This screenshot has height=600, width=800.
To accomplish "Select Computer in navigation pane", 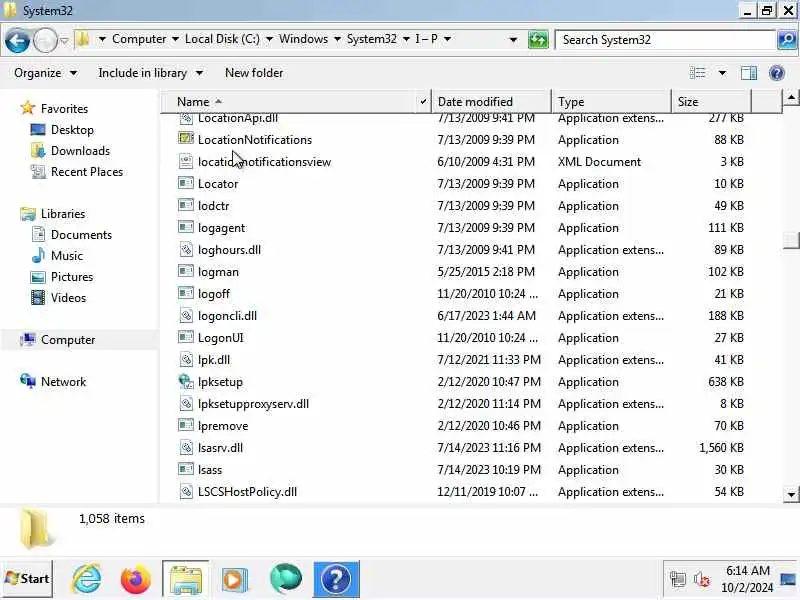I will pos(68,340).
